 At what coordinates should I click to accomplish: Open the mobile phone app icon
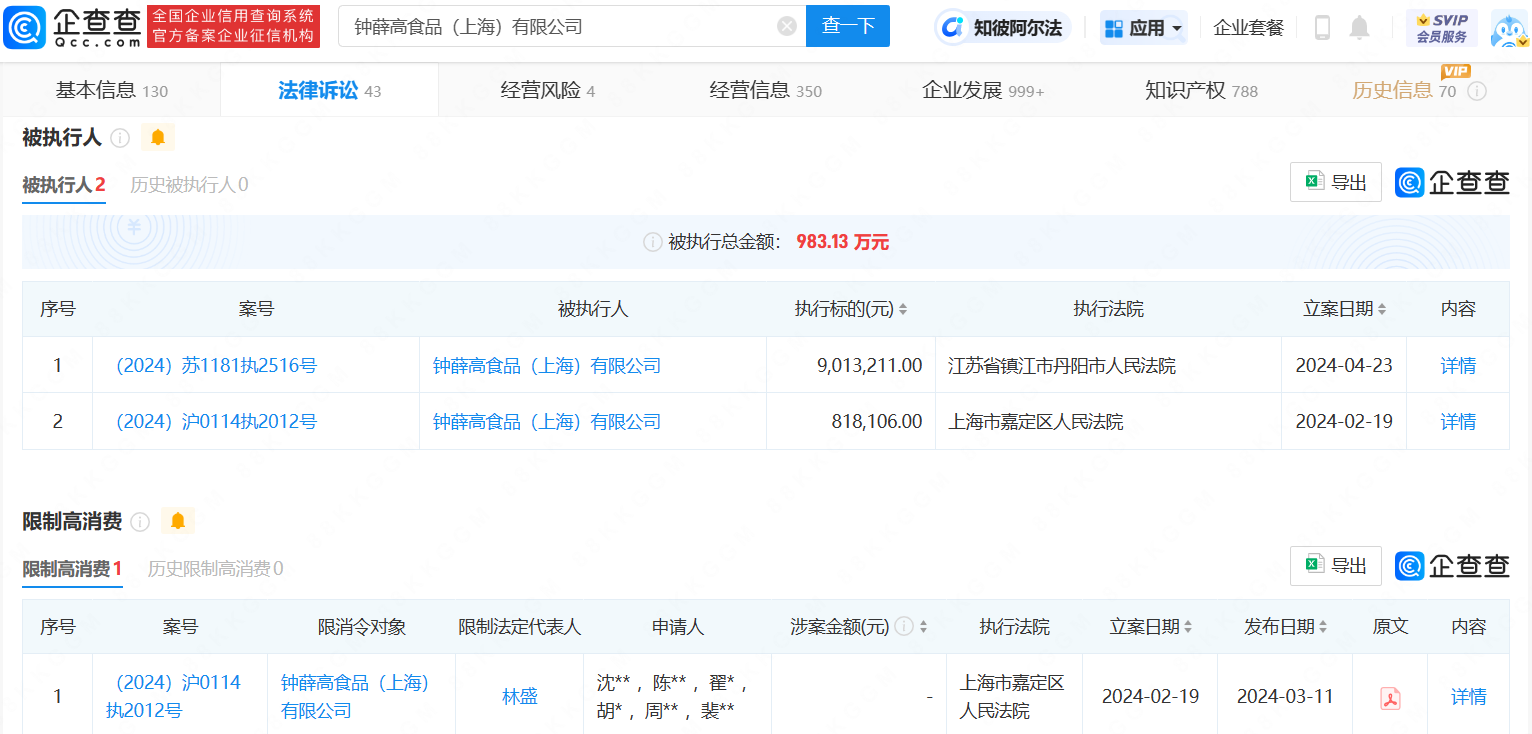point(1322,27)
